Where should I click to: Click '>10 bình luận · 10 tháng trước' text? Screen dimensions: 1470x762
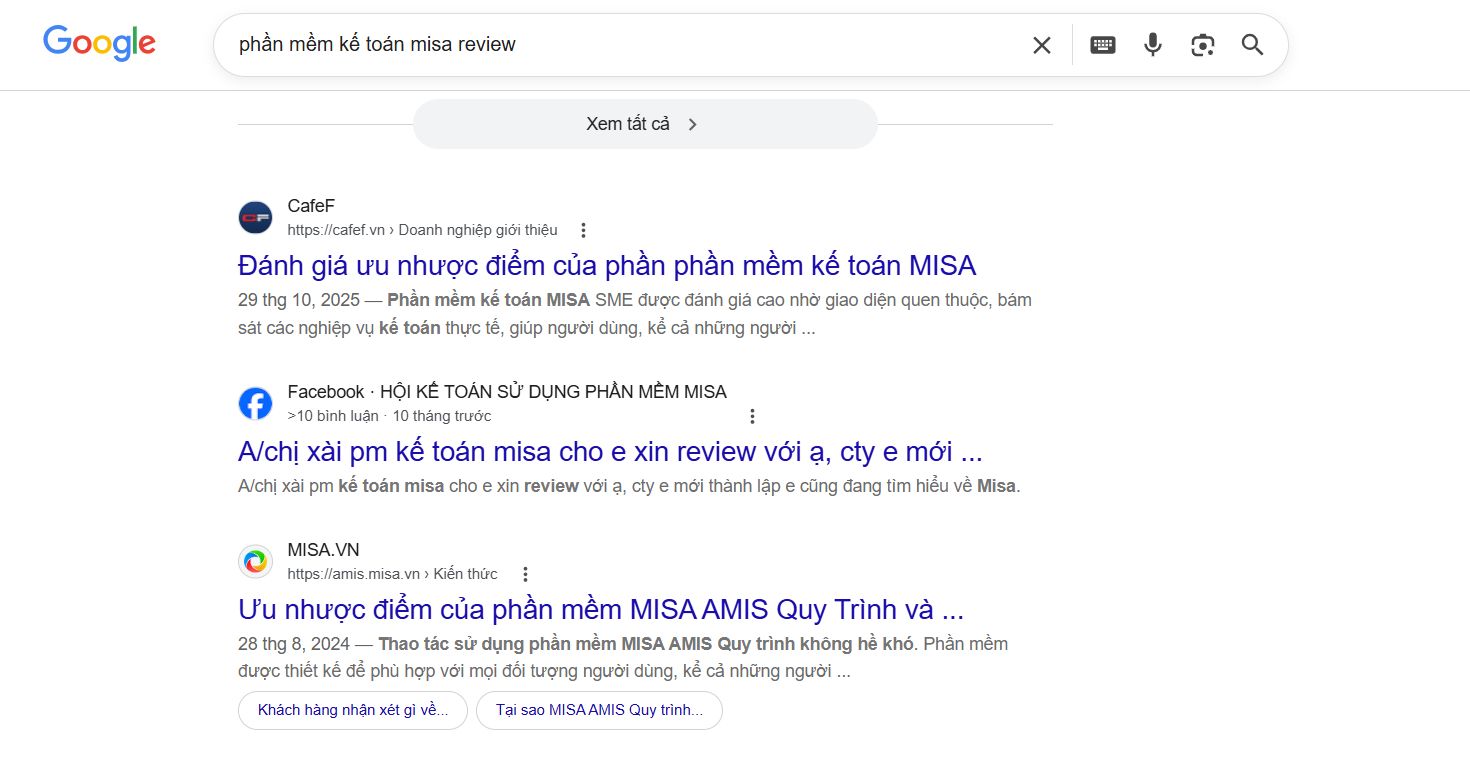(389, 416)
